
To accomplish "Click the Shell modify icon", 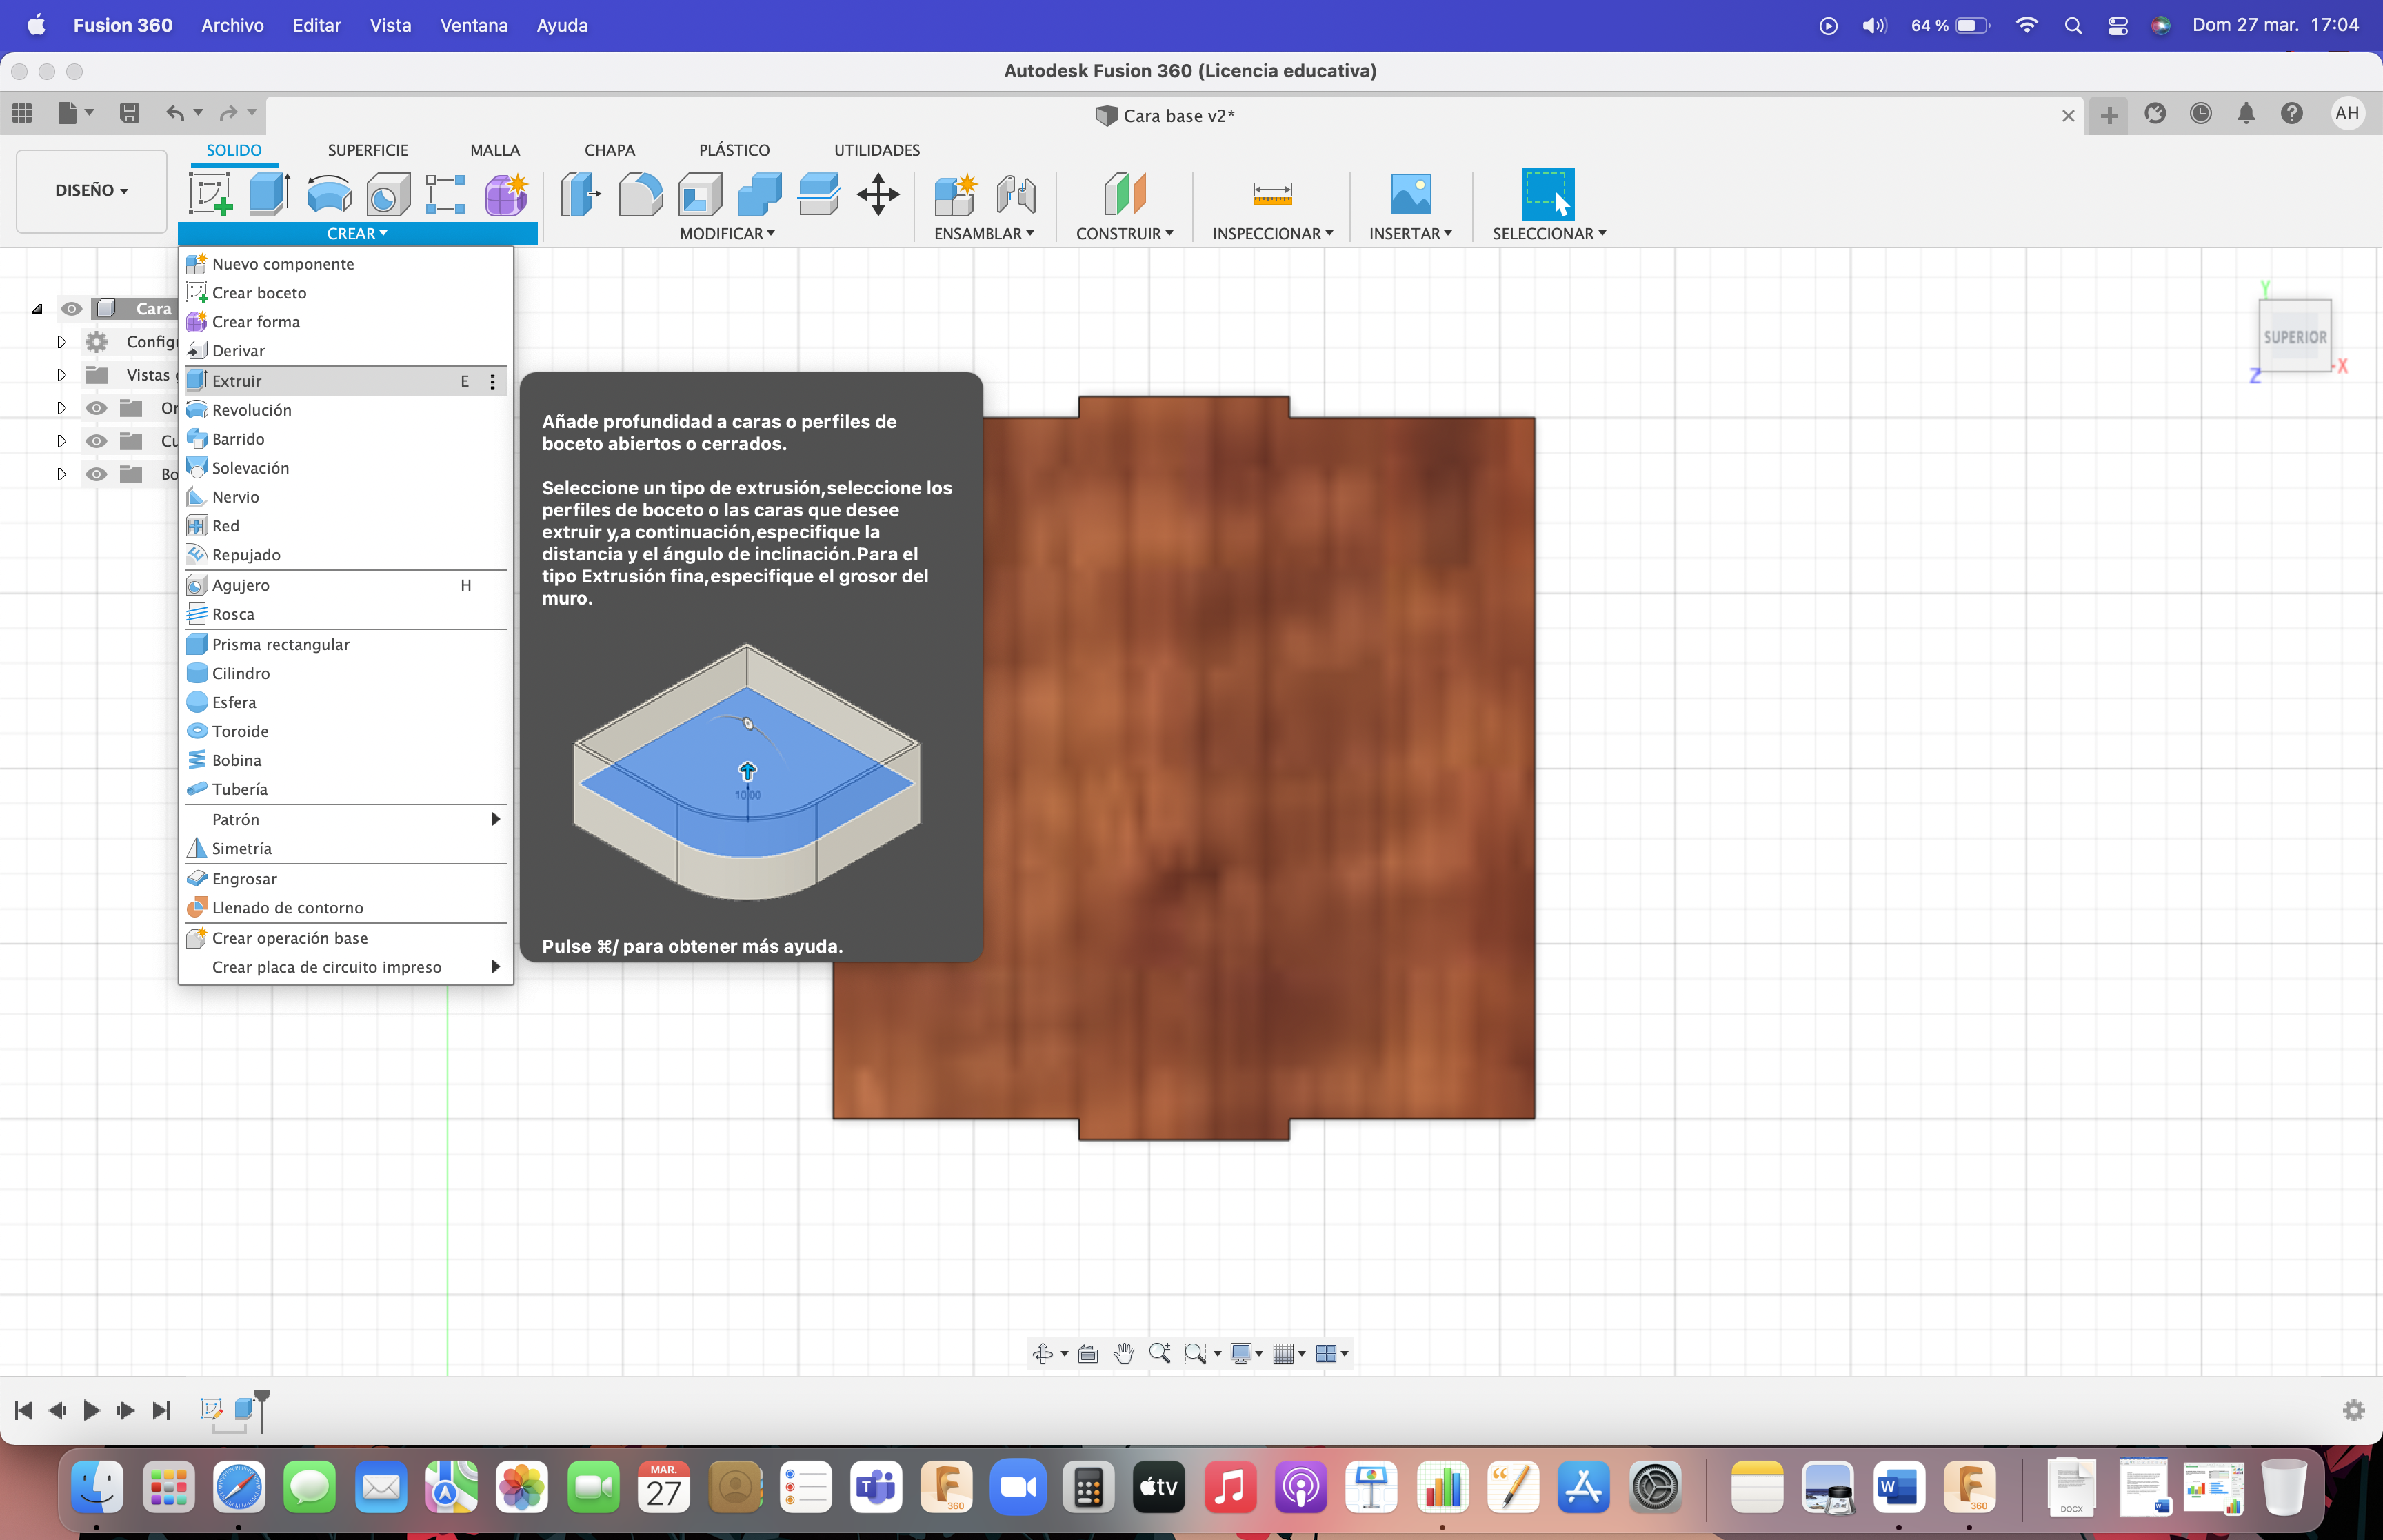I will (x=700, y=194).
